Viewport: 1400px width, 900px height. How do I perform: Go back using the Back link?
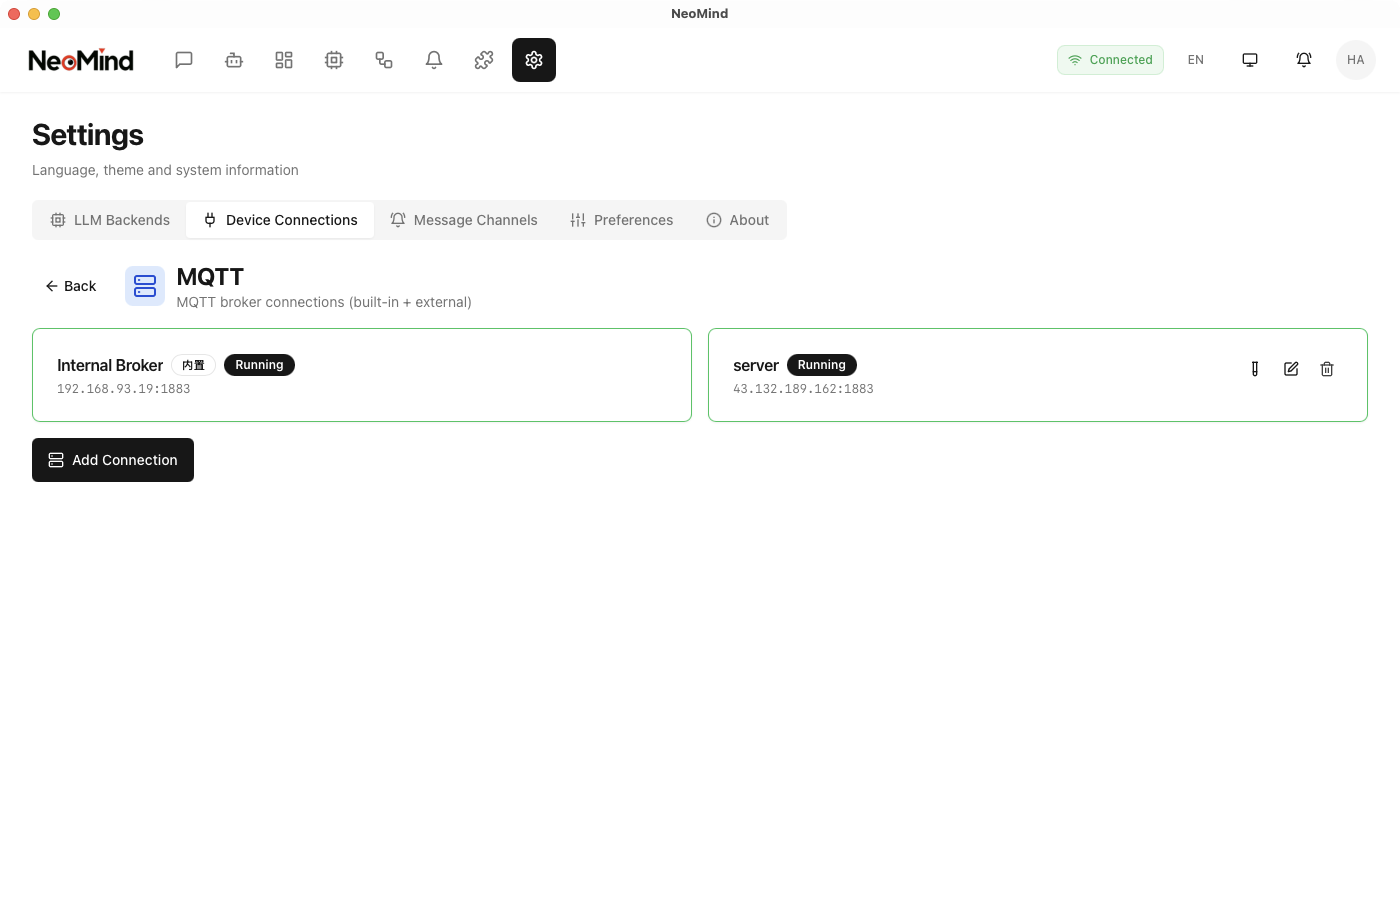[x=70, y=286]
